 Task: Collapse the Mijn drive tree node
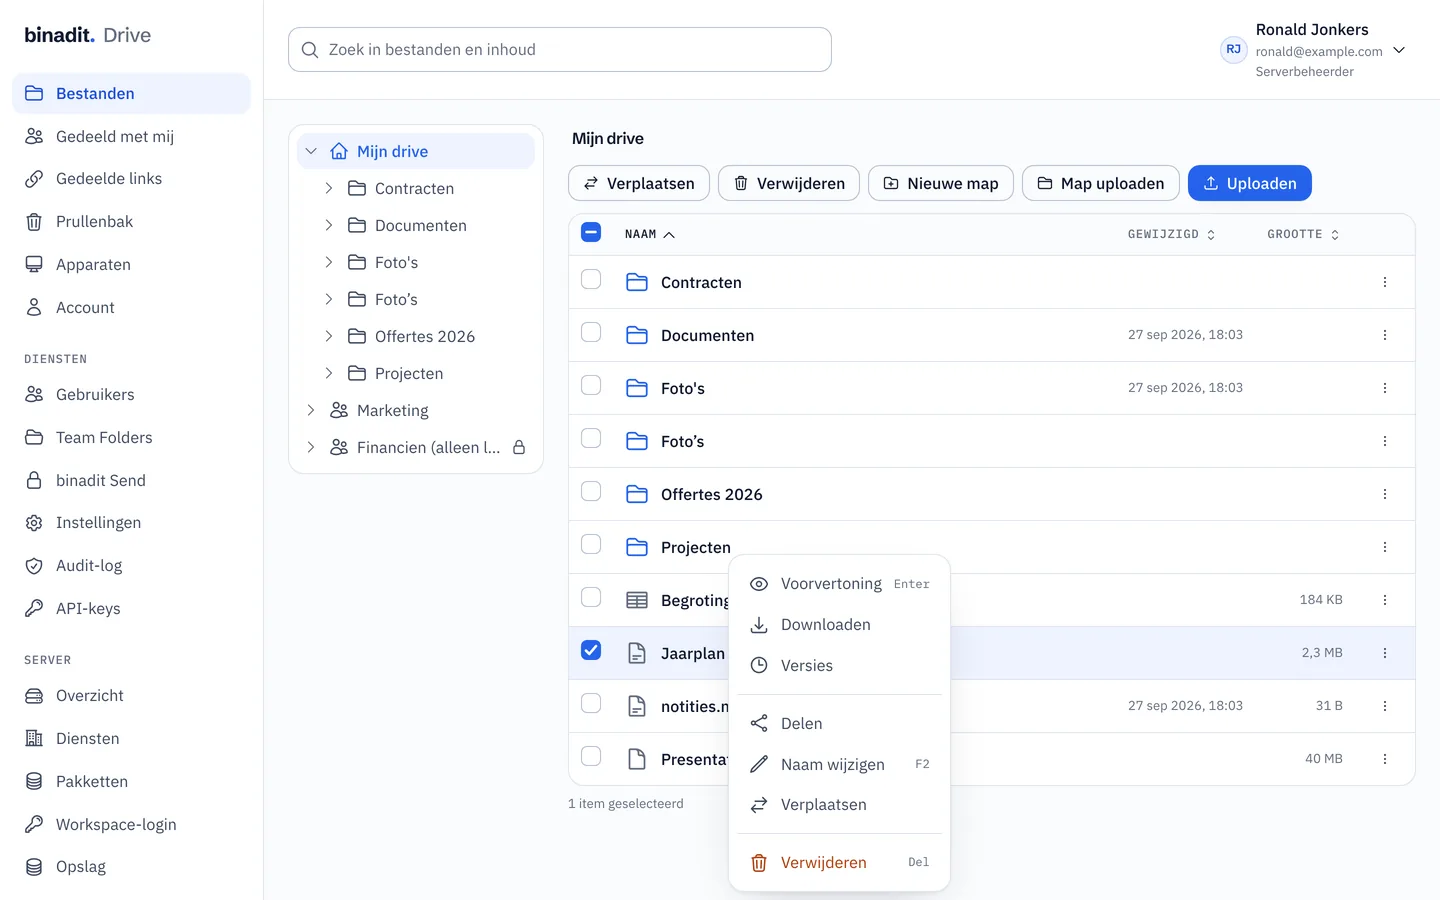pyautogui.click(x=311, y=151)
